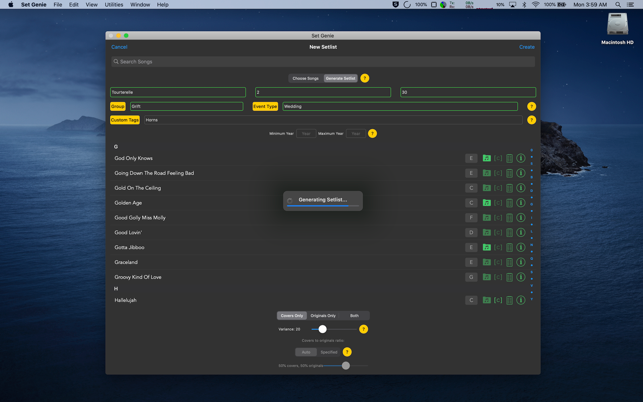This screenshot has height=402, width=643.
Task: Click help icon beside Variance slider
Action: click(x=363, y=329)
